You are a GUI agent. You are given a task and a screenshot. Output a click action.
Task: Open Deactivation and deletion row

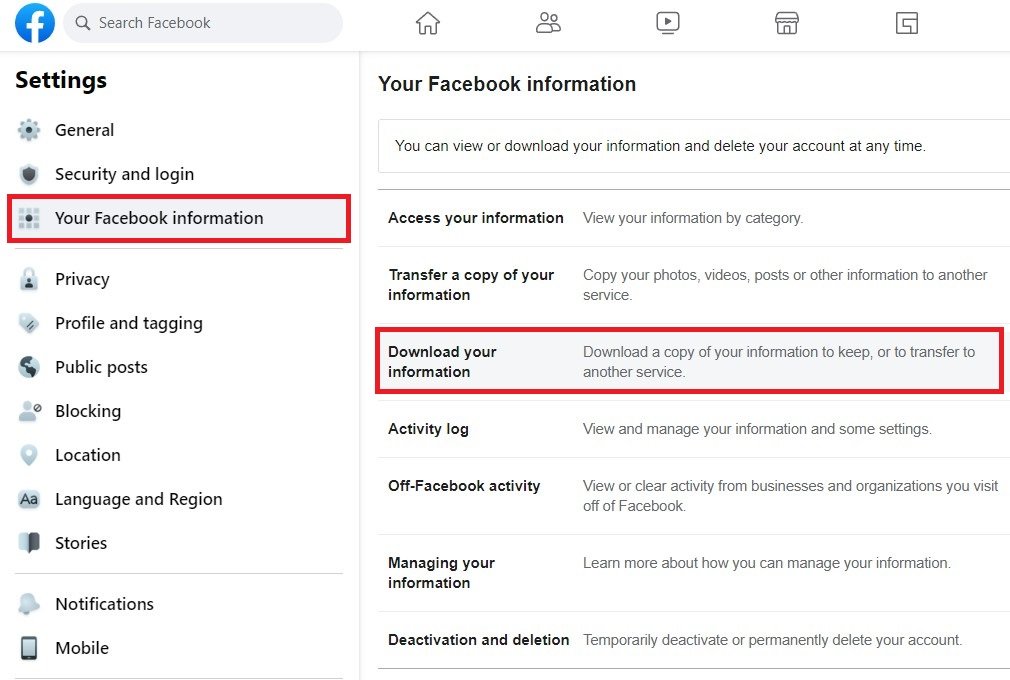point(478,640)
